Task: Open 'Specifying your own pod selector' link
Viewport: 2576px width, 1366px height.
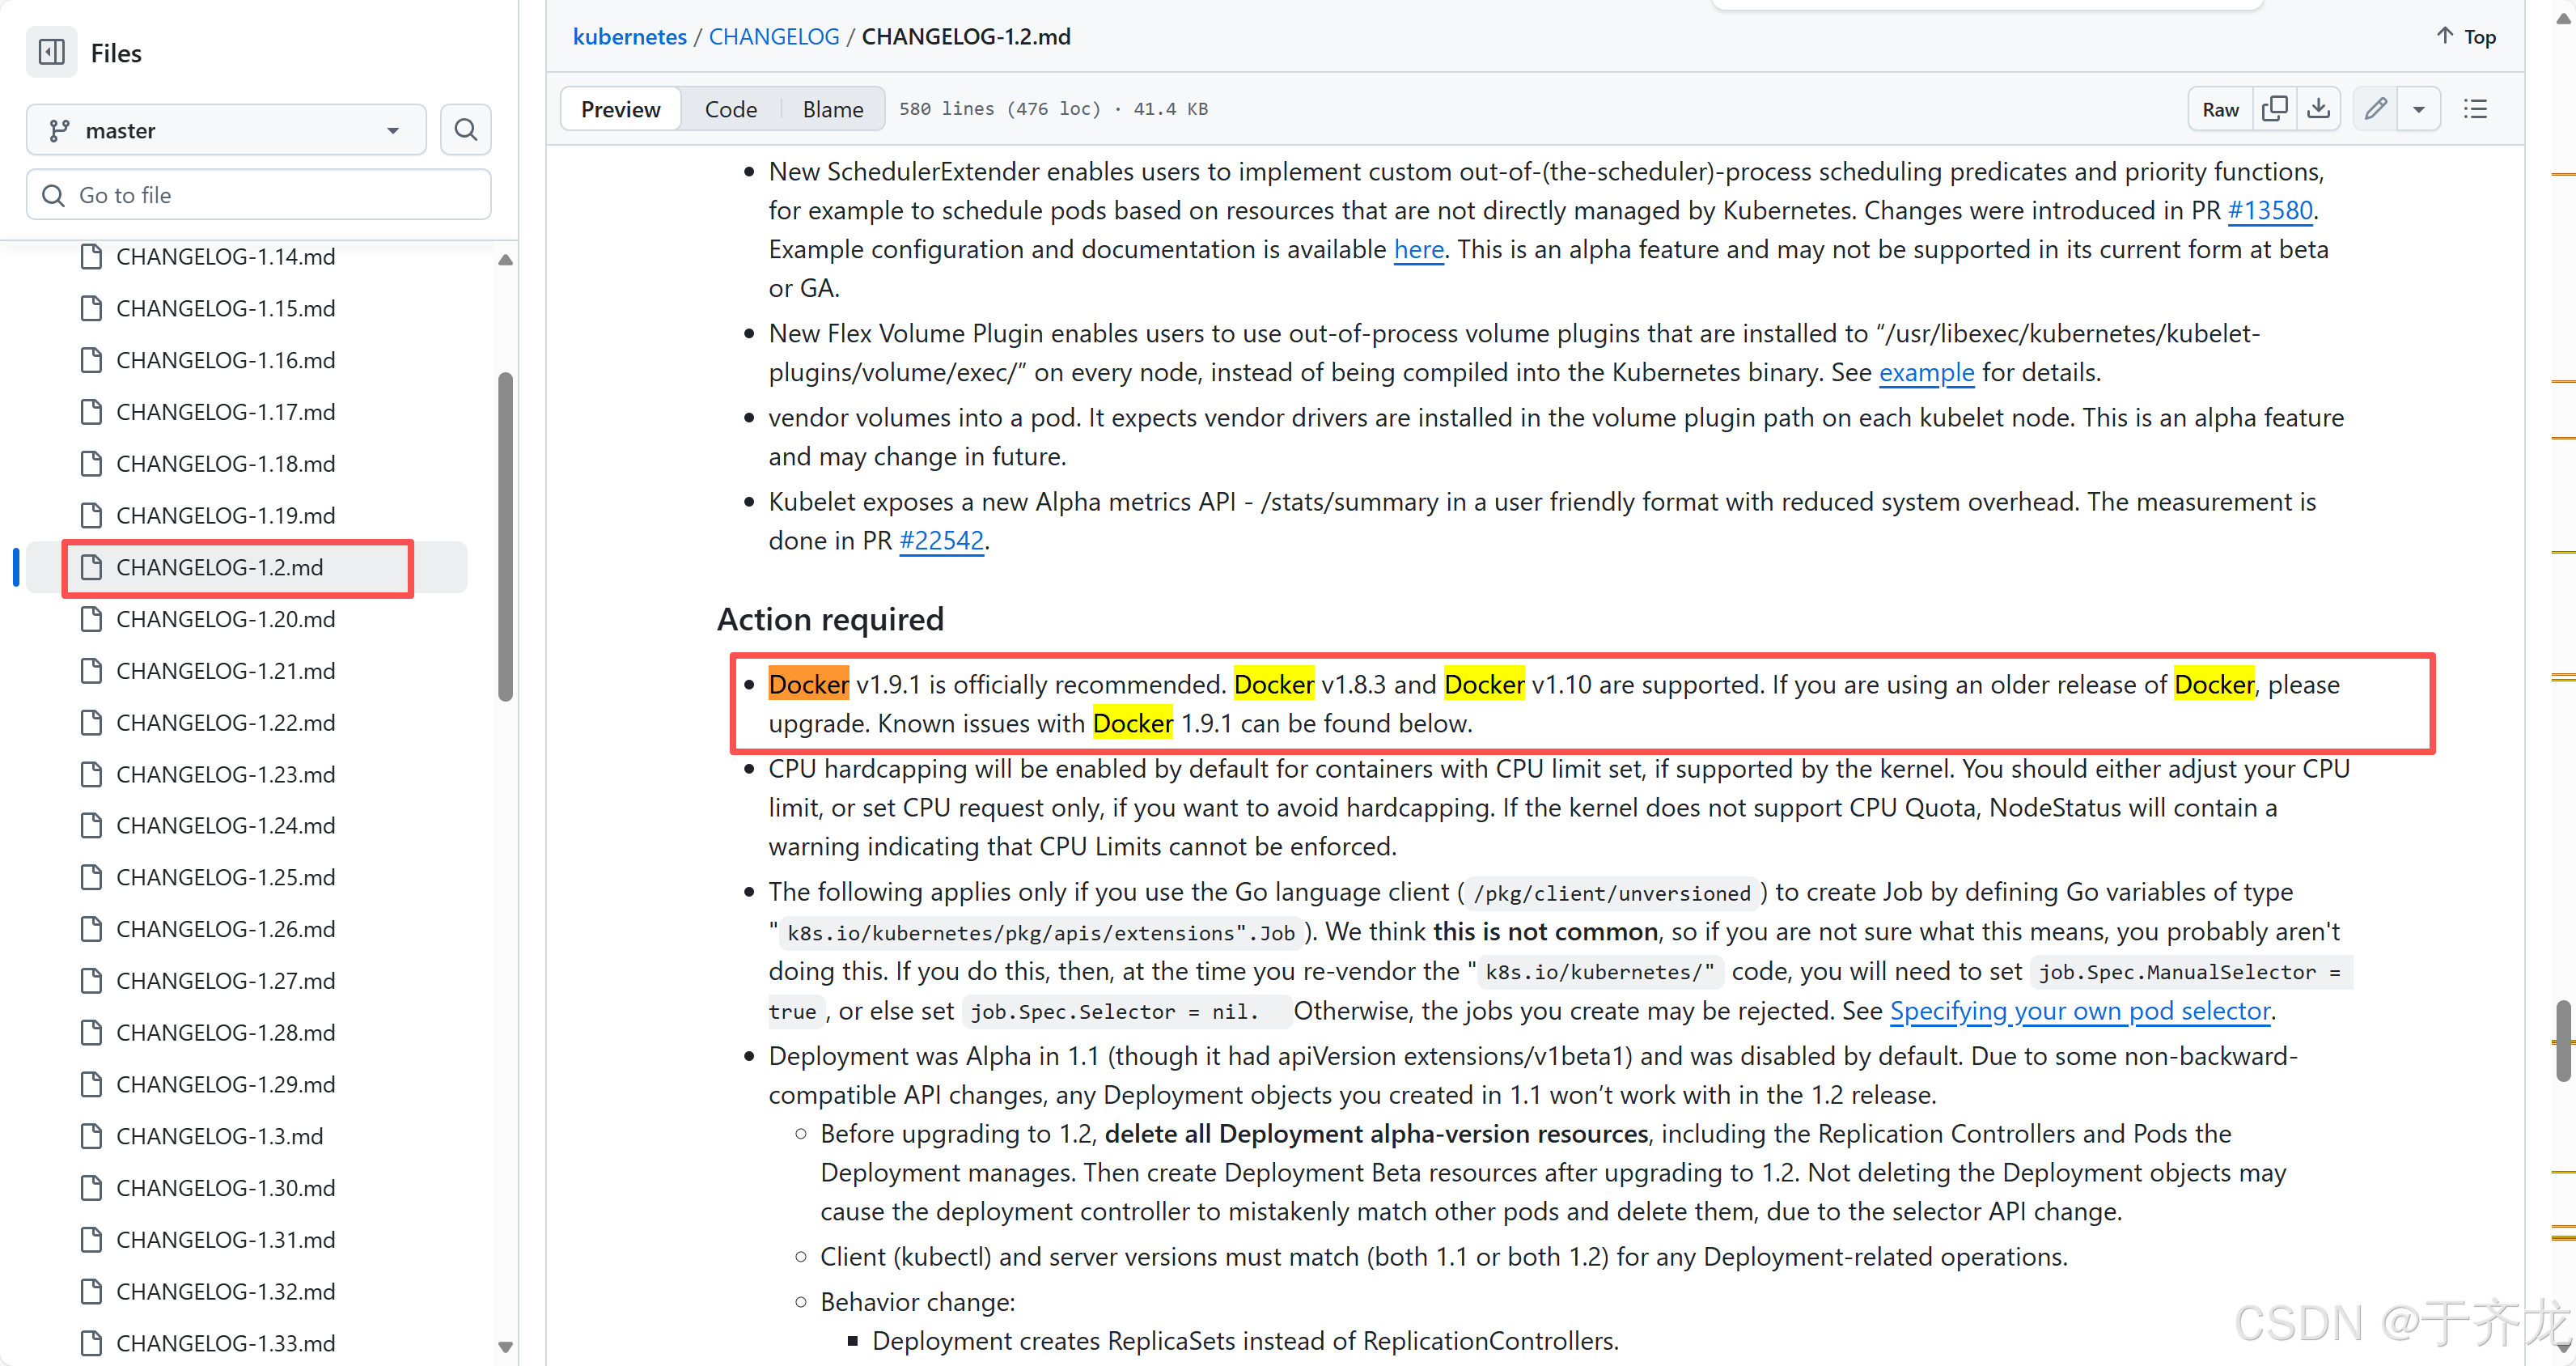Action: (x=2080, y=1011)
